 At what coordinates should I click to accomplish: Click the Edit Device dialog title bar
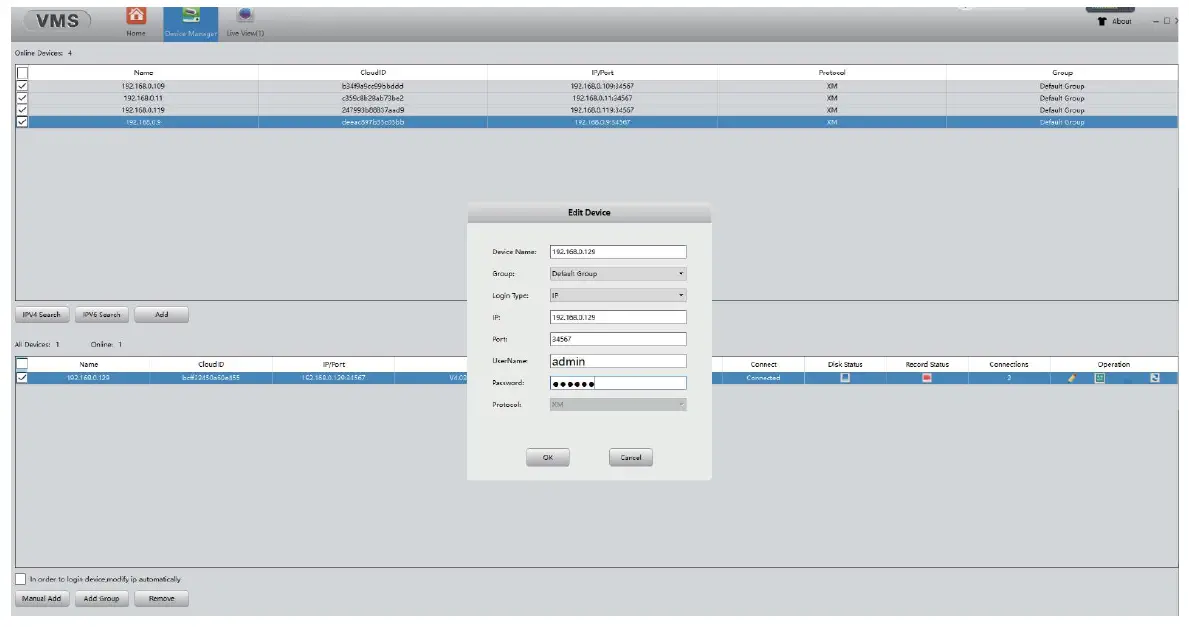(589, 212)
